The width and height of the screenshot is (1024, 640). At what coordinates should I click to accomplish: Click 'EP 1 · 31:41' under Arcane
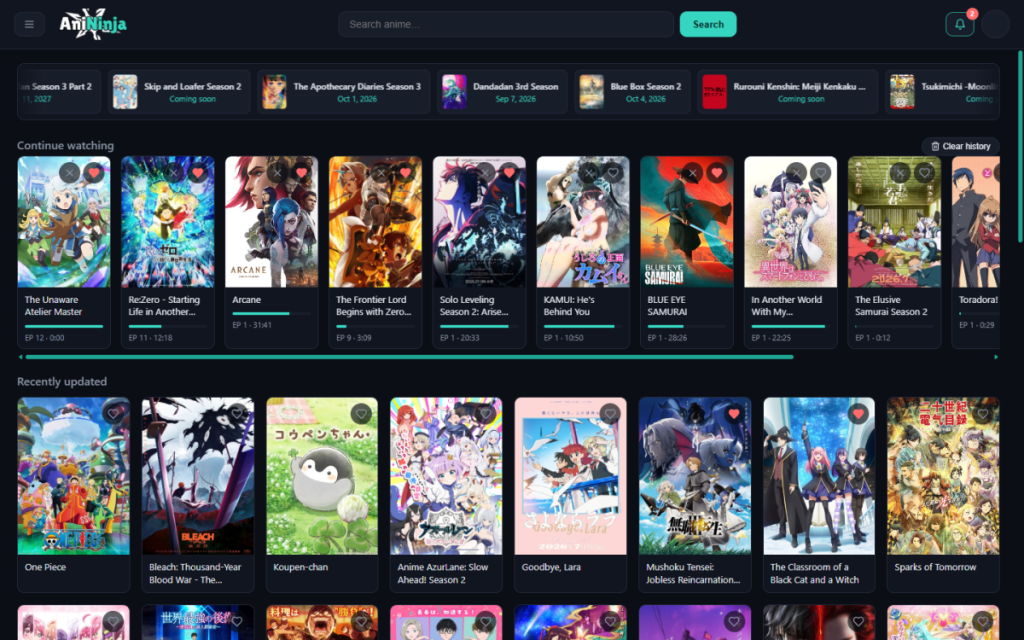click(x=252, y=325)
